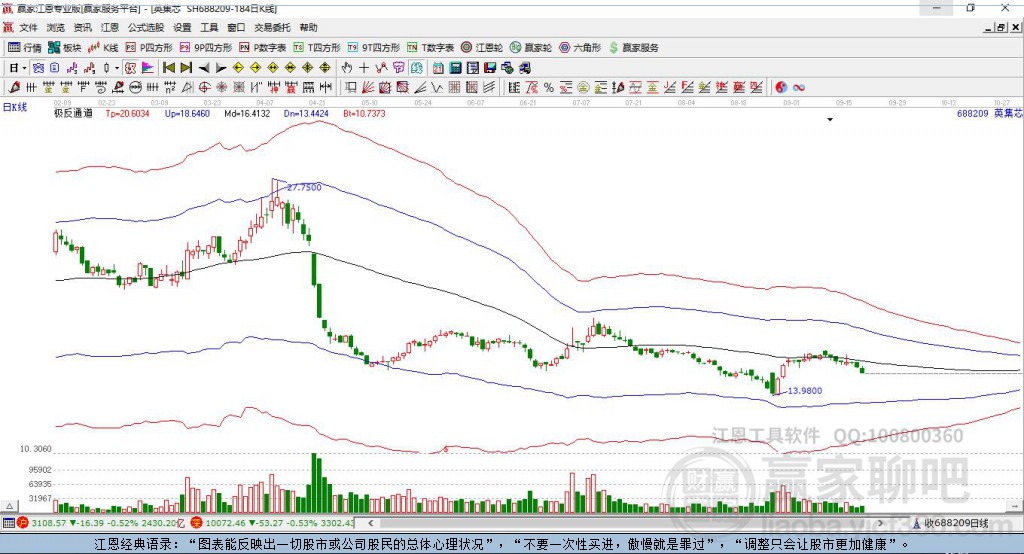Click the 沪 Shanghai index indicator
This screenshot has width=1024, height=554.
click(22, 523)
